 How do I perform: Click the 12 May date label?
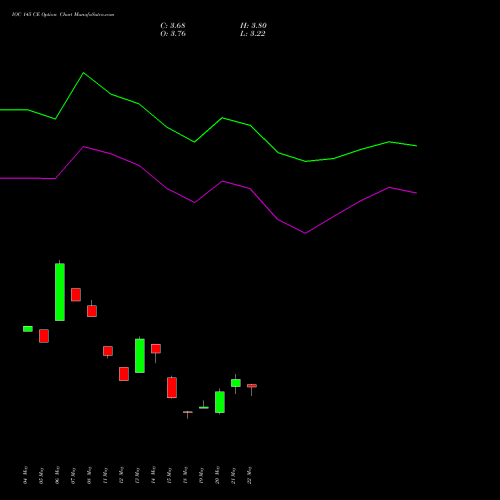[122, 475]
